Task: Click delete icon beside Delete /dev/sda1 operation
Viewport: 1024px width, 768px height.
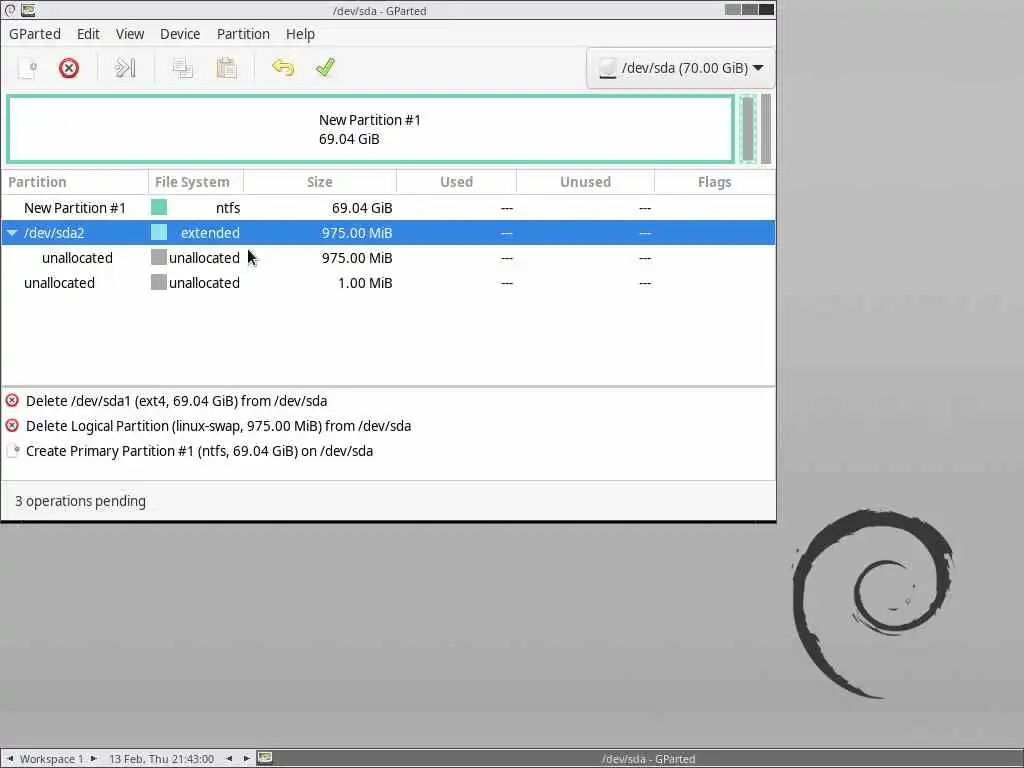Action: [x=12, y=400]
